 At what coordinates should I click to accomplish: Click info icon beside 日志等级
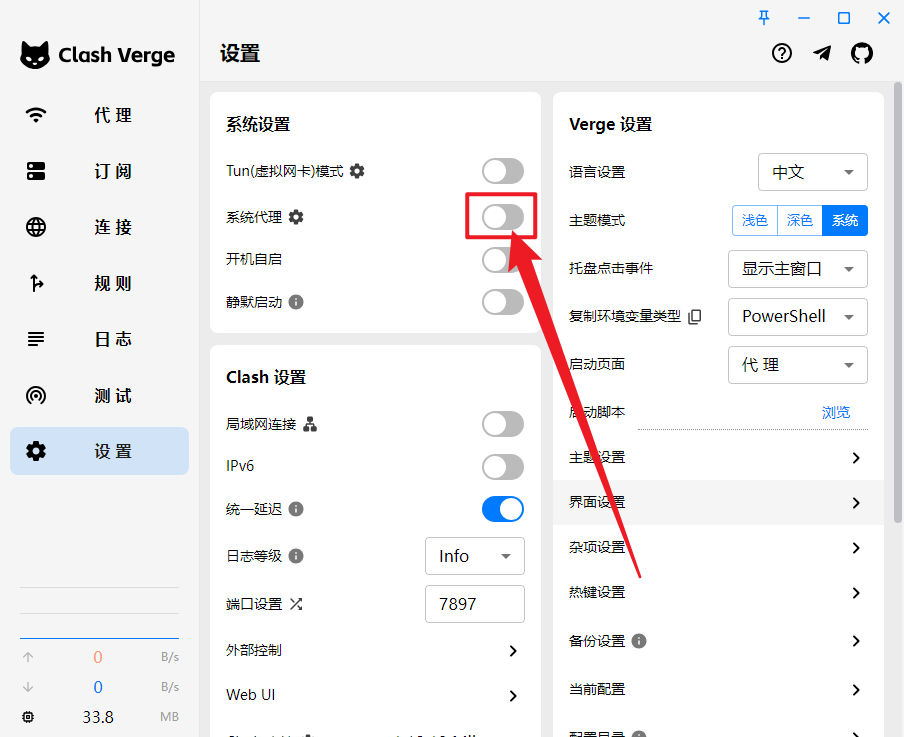coord(296,556)
